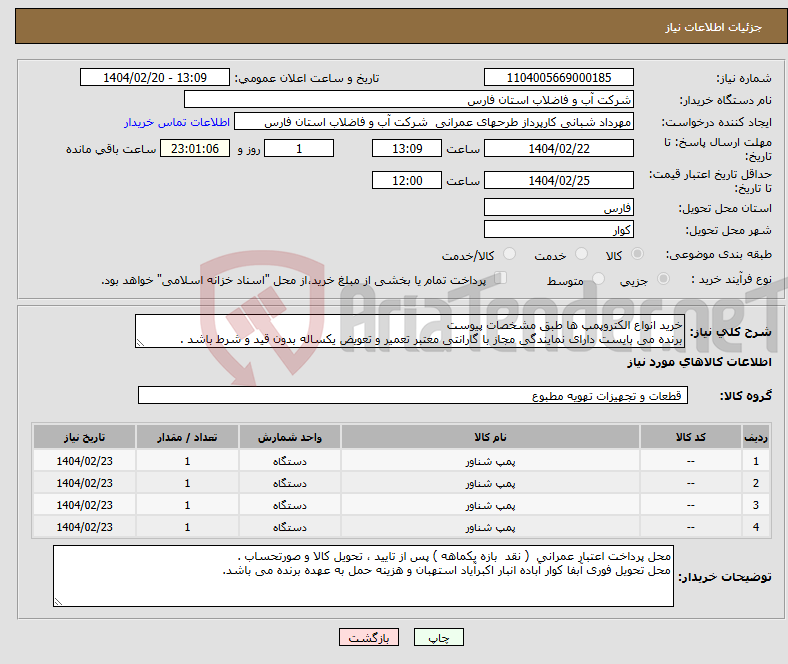
Task: Click the response deadline date 1404/02/22
Action: coord(558,148)
